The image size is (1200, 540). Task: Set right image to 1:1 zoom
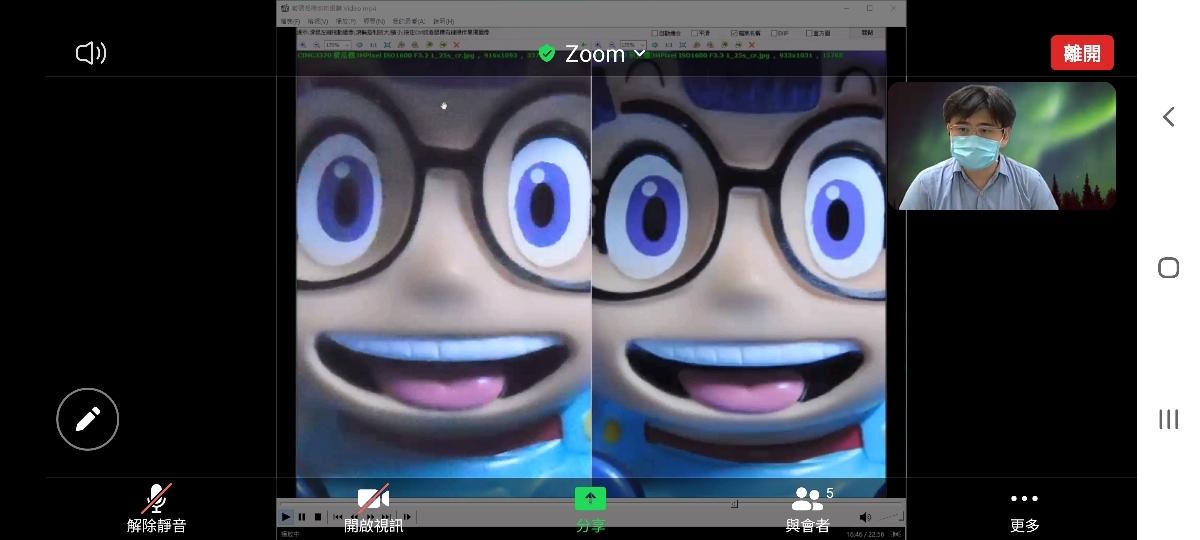point(668,45)
